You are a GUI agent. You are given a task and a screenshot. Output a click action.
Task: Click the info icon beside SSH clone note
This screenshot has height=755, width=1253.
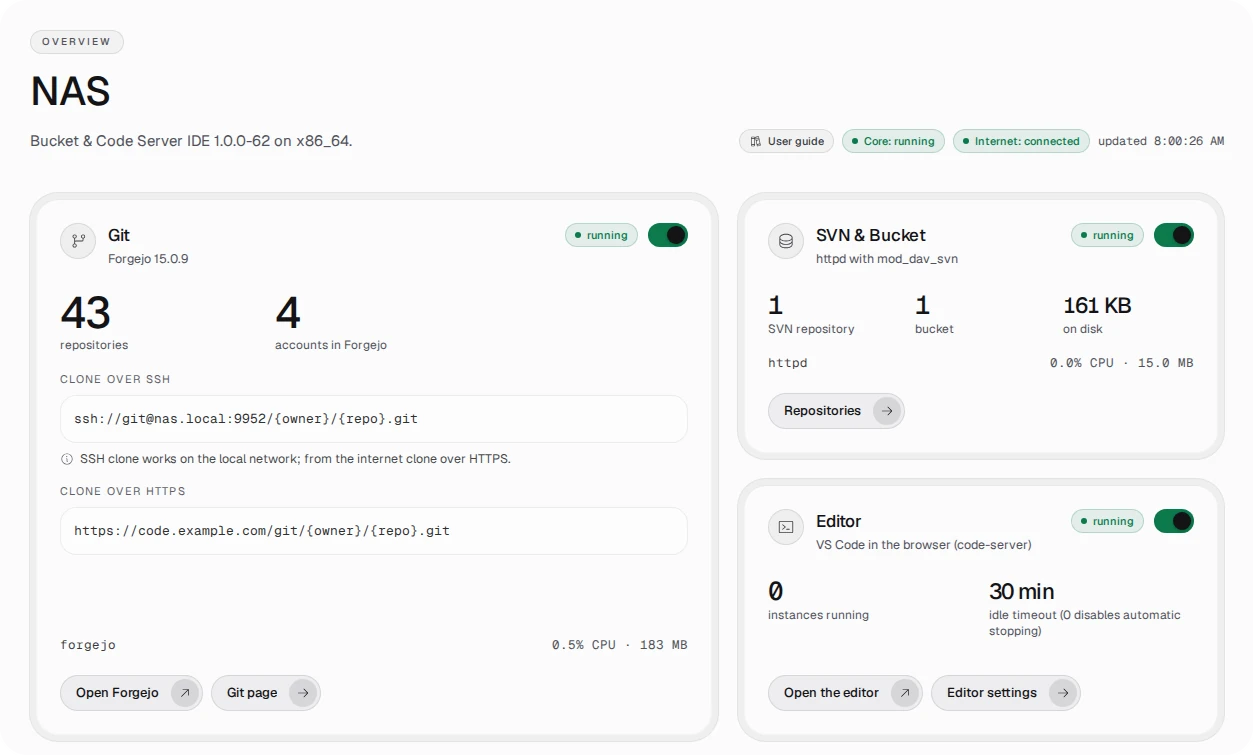(x=67, y=459)
